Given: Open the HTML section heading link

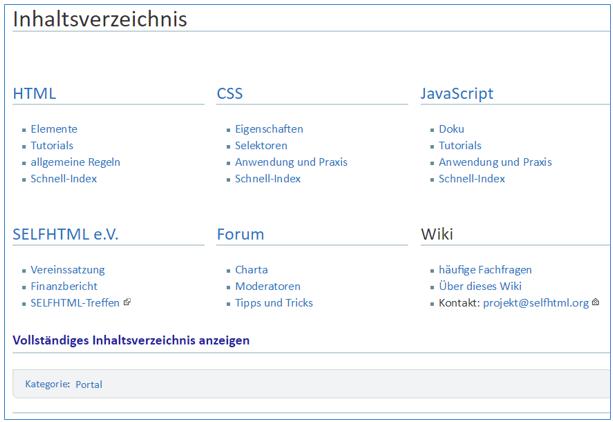Looking at the screenshot, I should click(x=34, y=94).
